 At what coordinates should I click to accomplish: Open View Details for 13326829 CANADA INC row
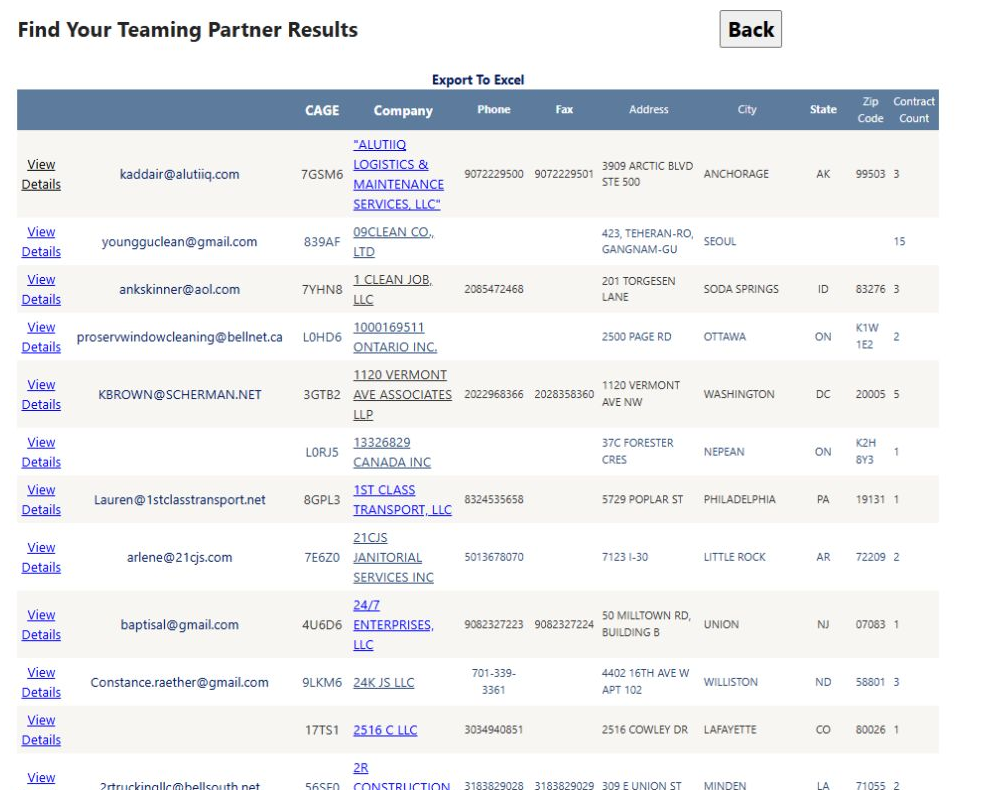[x=41, y=452]
